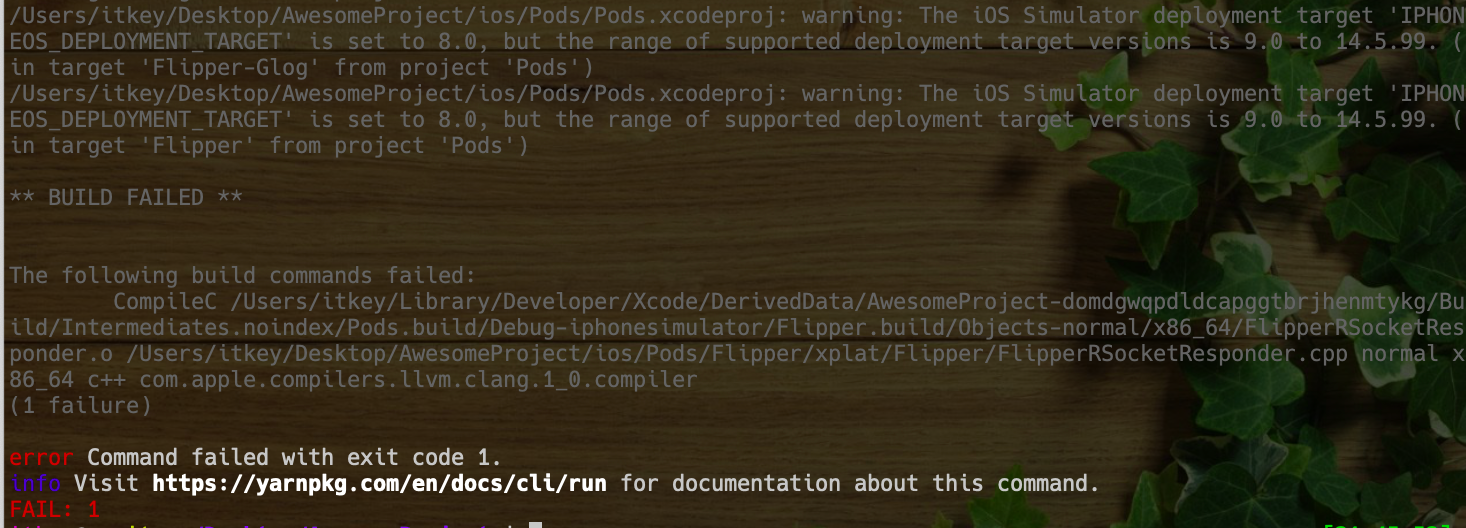Viewport: 1466px width, 528px height.
Task: Open the yarnpkg.com docs cli run link
Action: [x=380, y=484]
